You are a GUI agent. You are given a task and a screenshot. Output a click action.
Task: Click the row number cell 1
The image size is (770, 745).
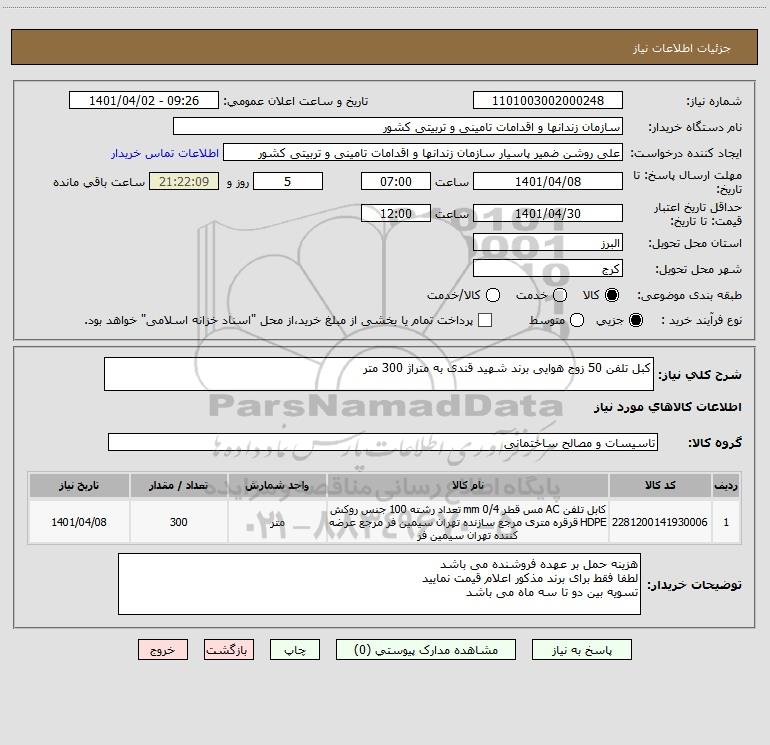[x=726, y=522]
